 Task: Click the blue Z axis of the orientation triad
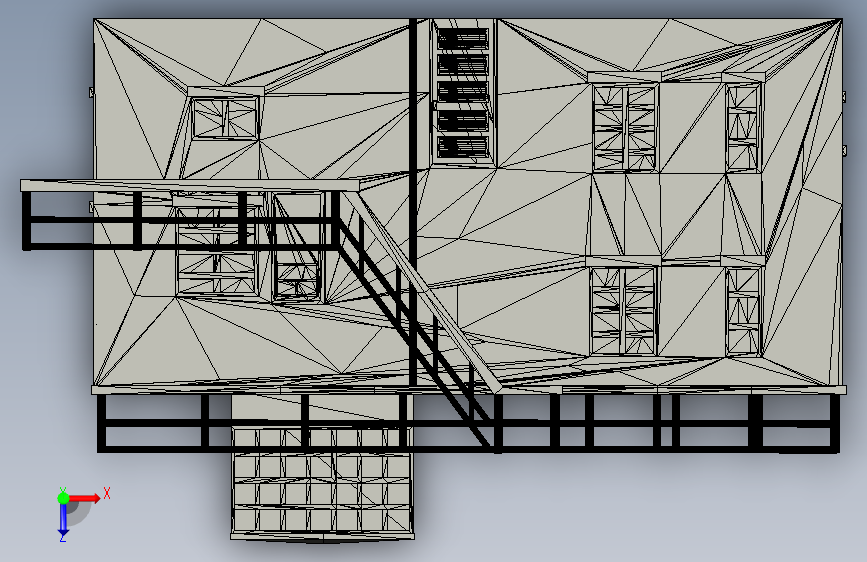coord(63,519)
